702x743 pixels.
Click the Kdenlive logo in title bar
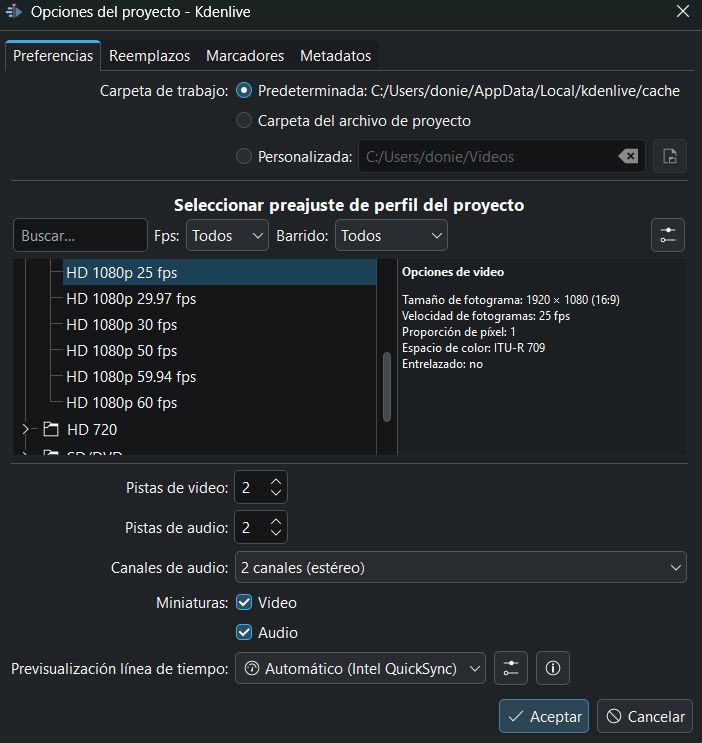[14, 11]
